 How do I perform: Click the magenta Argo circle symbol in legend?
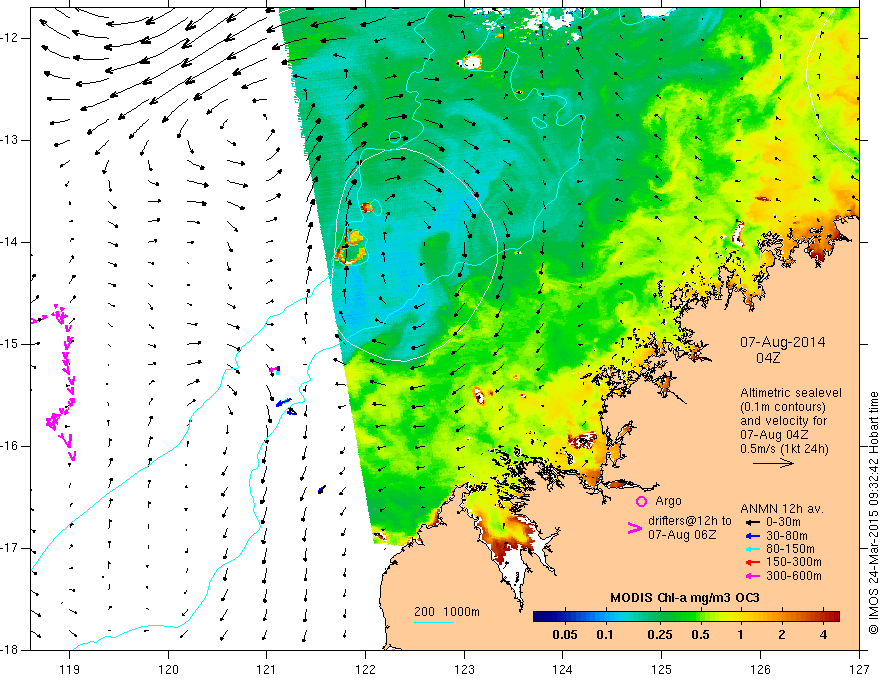coord(641,501)
